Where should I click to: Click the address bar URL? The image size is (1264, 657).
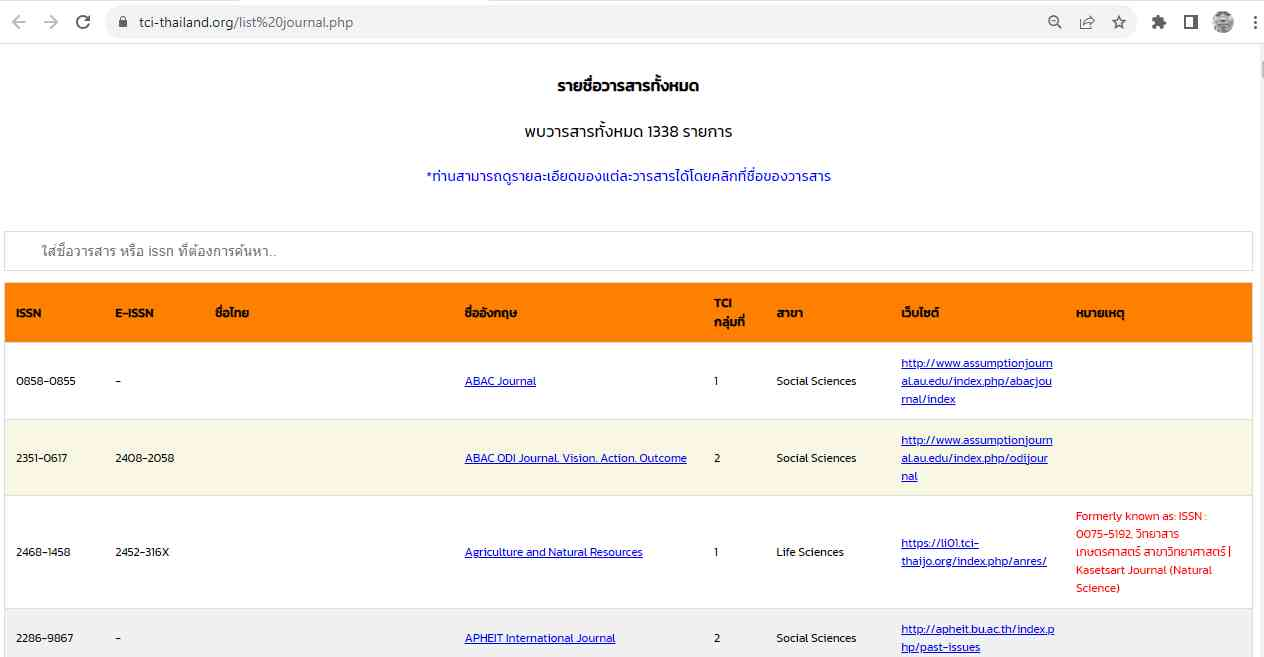(x=246, y=22)
